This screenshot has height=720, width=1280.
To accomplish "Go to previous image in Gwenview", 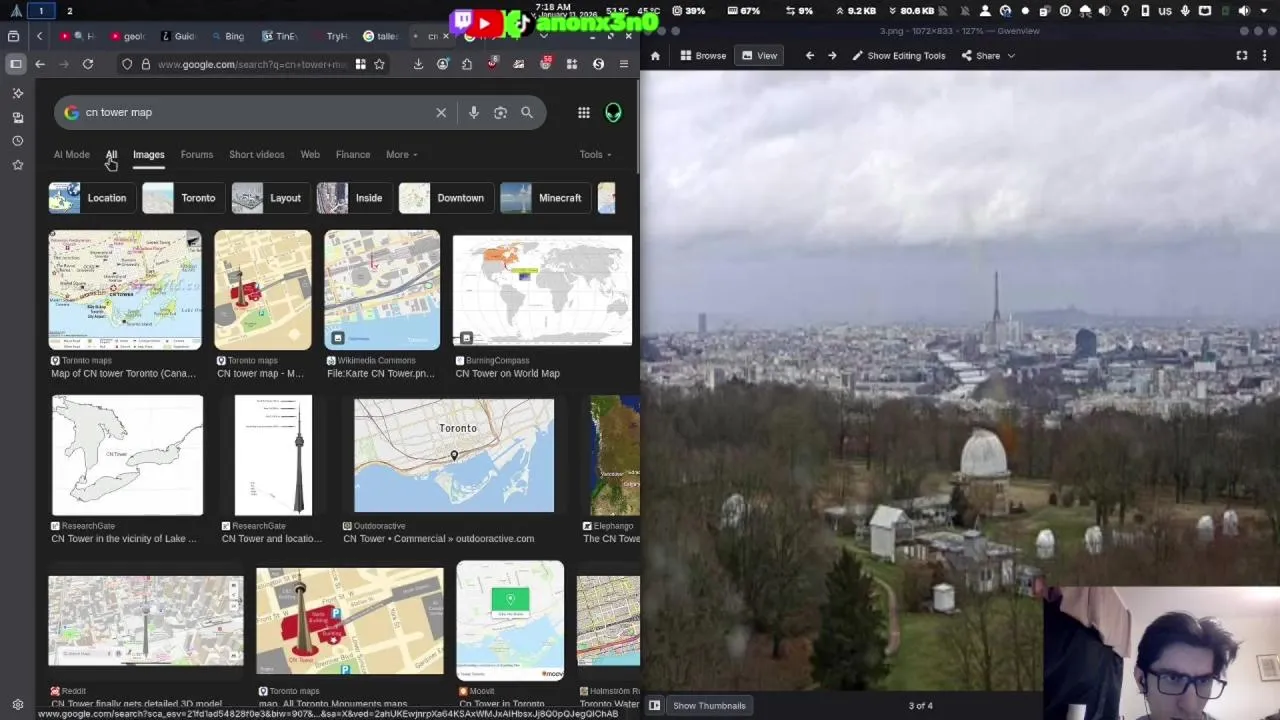I will [x=810, y=56].
